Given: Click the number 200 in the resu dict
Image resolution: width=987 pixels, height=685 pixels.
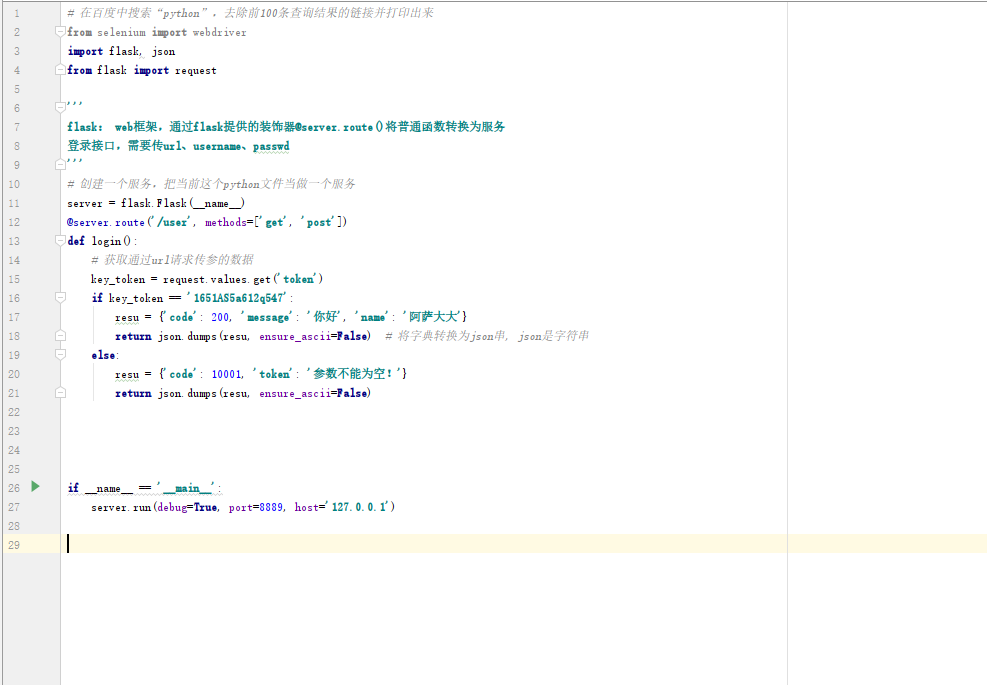Looking at the screenshot, I should 220,317.
